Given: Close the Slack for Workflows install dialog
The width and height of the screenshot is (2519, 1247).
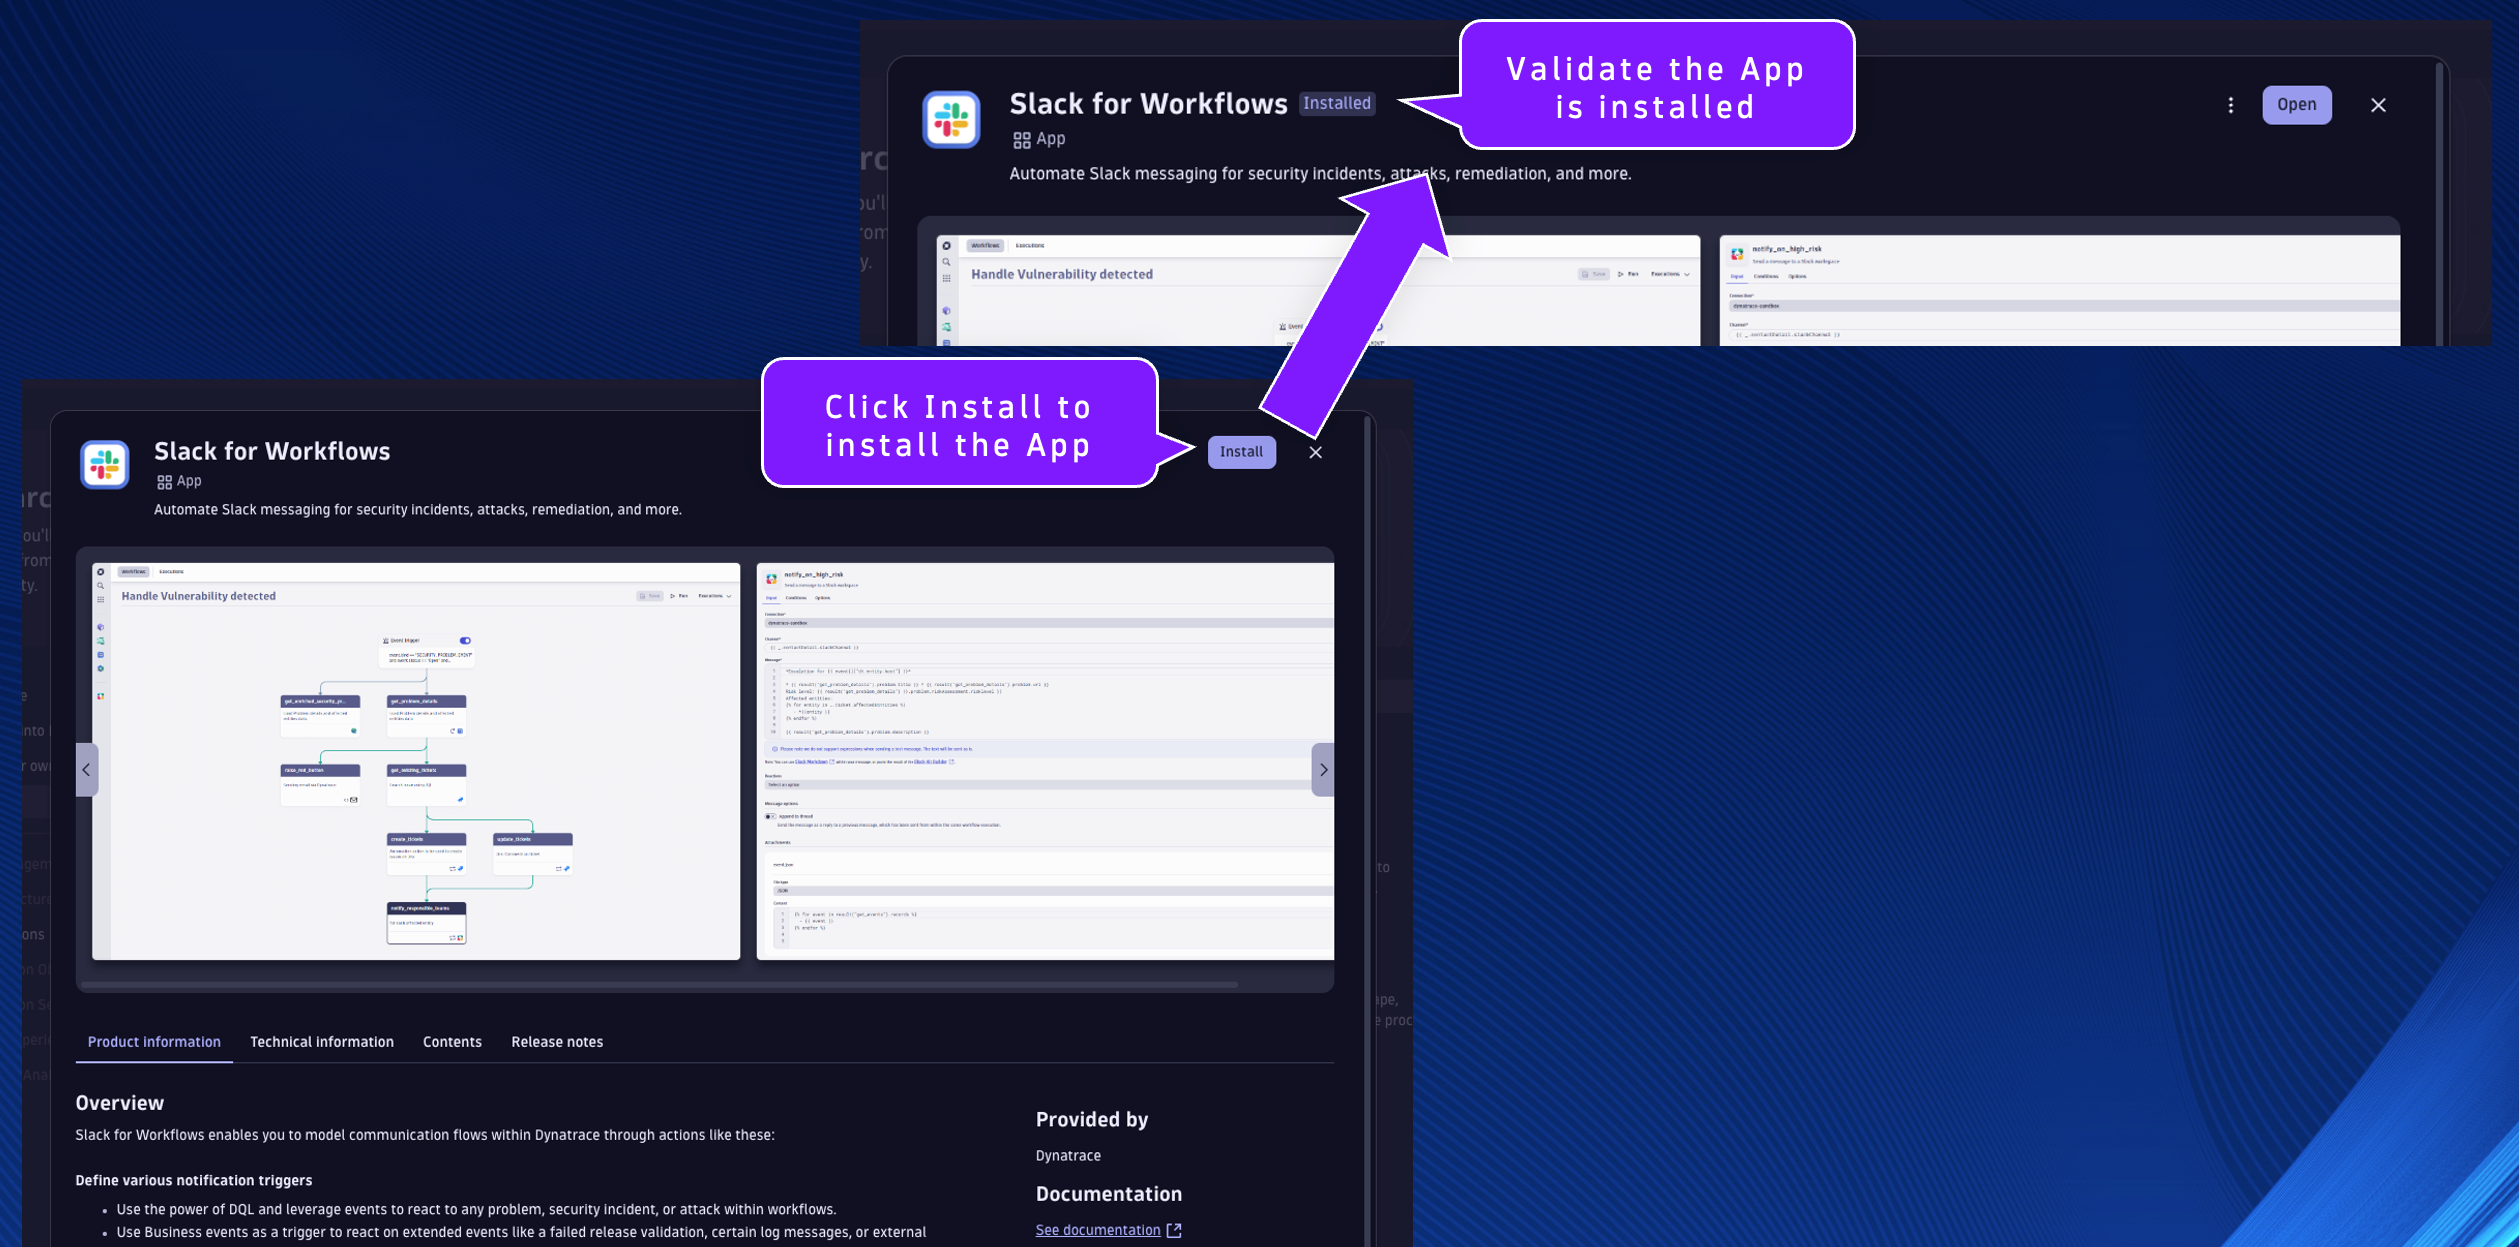Looking at the screenshot, I should pyautogui.click(x=1315, y=452).
